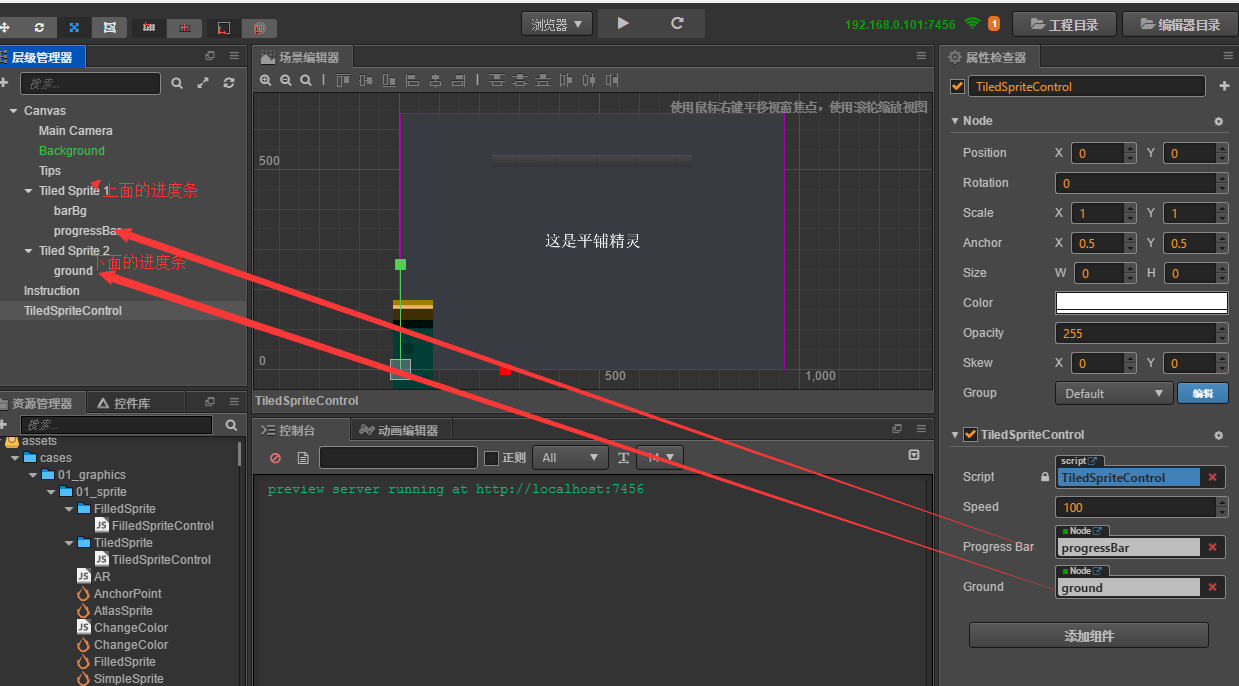This screenshot has width=1239, height=686.
Task: Collapse the Node section in inspector
Action: coord(955,121)
